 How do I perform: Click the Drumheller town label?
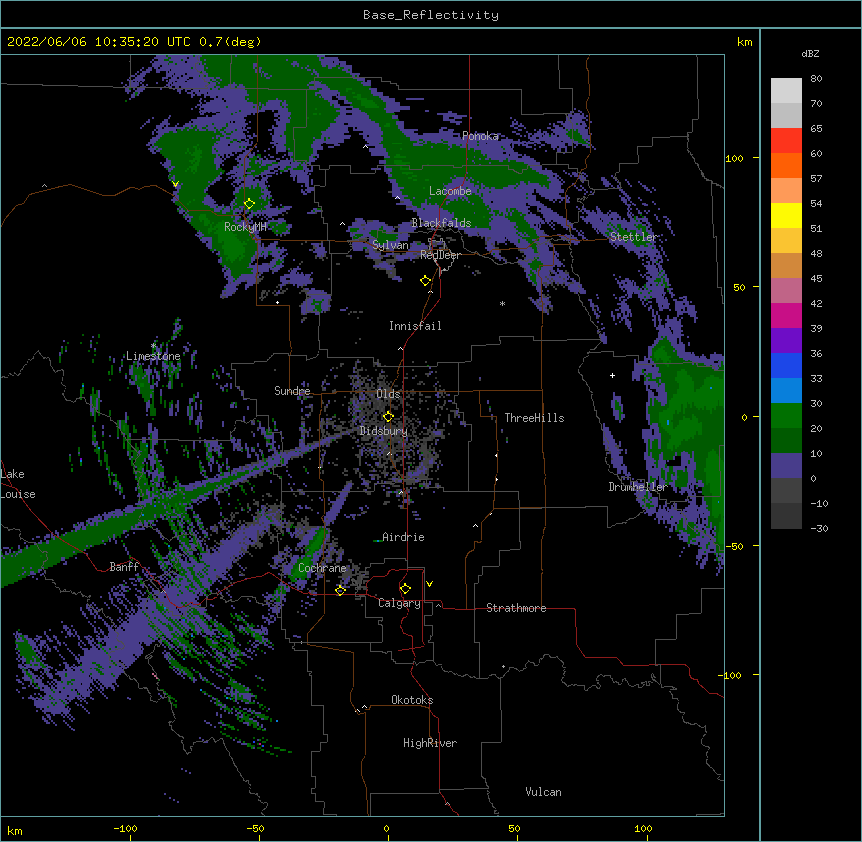click(638, 487)
